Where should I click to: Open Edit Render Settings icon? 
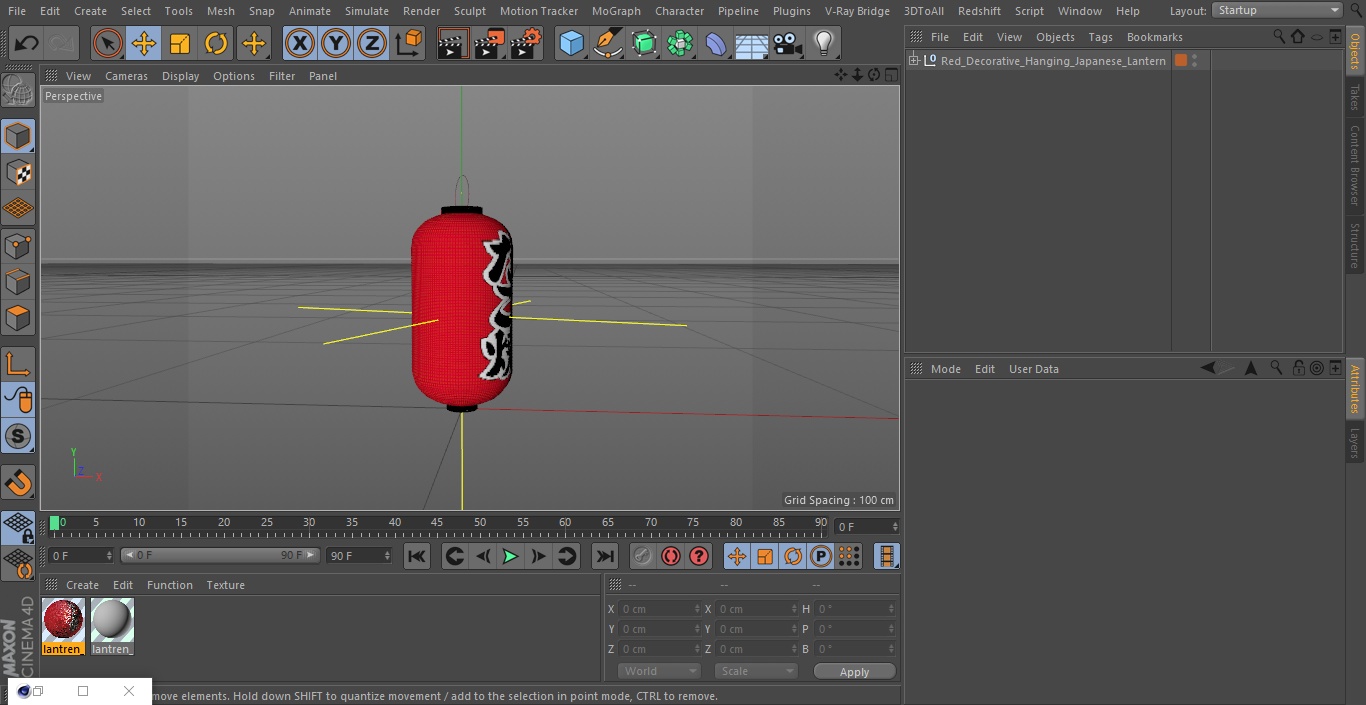tap(526, 44)
